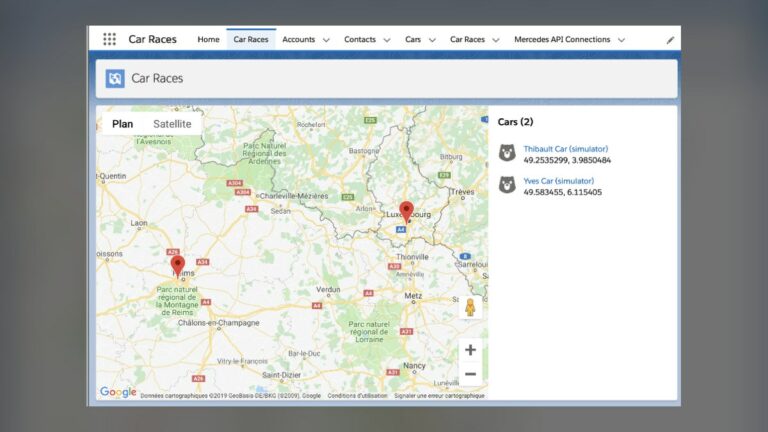Switch the map to Plan view
Image resolution: width=768 pixels, height=432 pixels.
122,124
